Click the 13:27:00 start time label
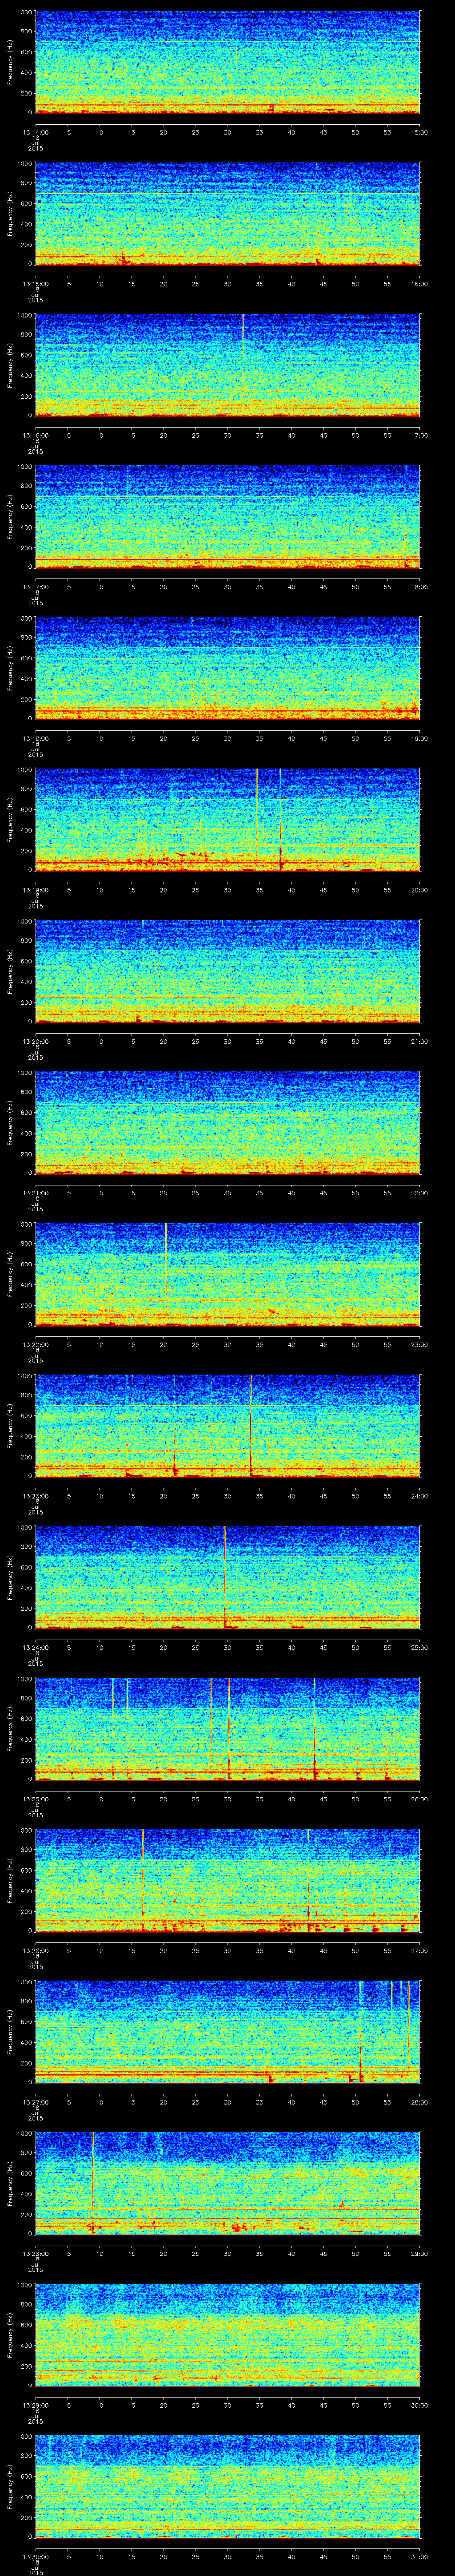The width and height of the screenshot is (455, 2576). coord(35,2101)
